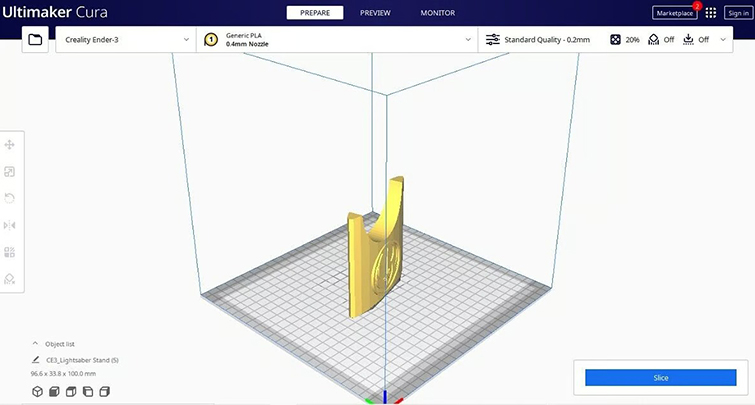
Task: Click the infill 20% icon
Action: 615,39
